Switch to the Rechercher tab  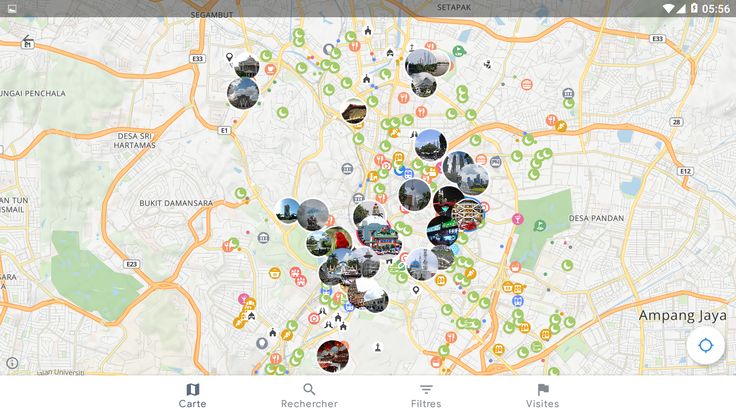pos(309,395)
